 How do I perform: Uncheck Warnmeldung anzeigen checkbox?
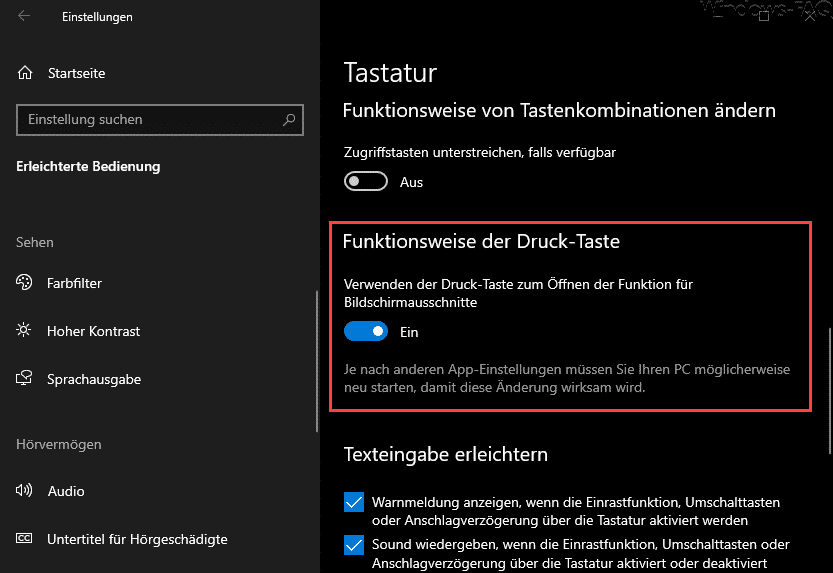tap(354, 502)
